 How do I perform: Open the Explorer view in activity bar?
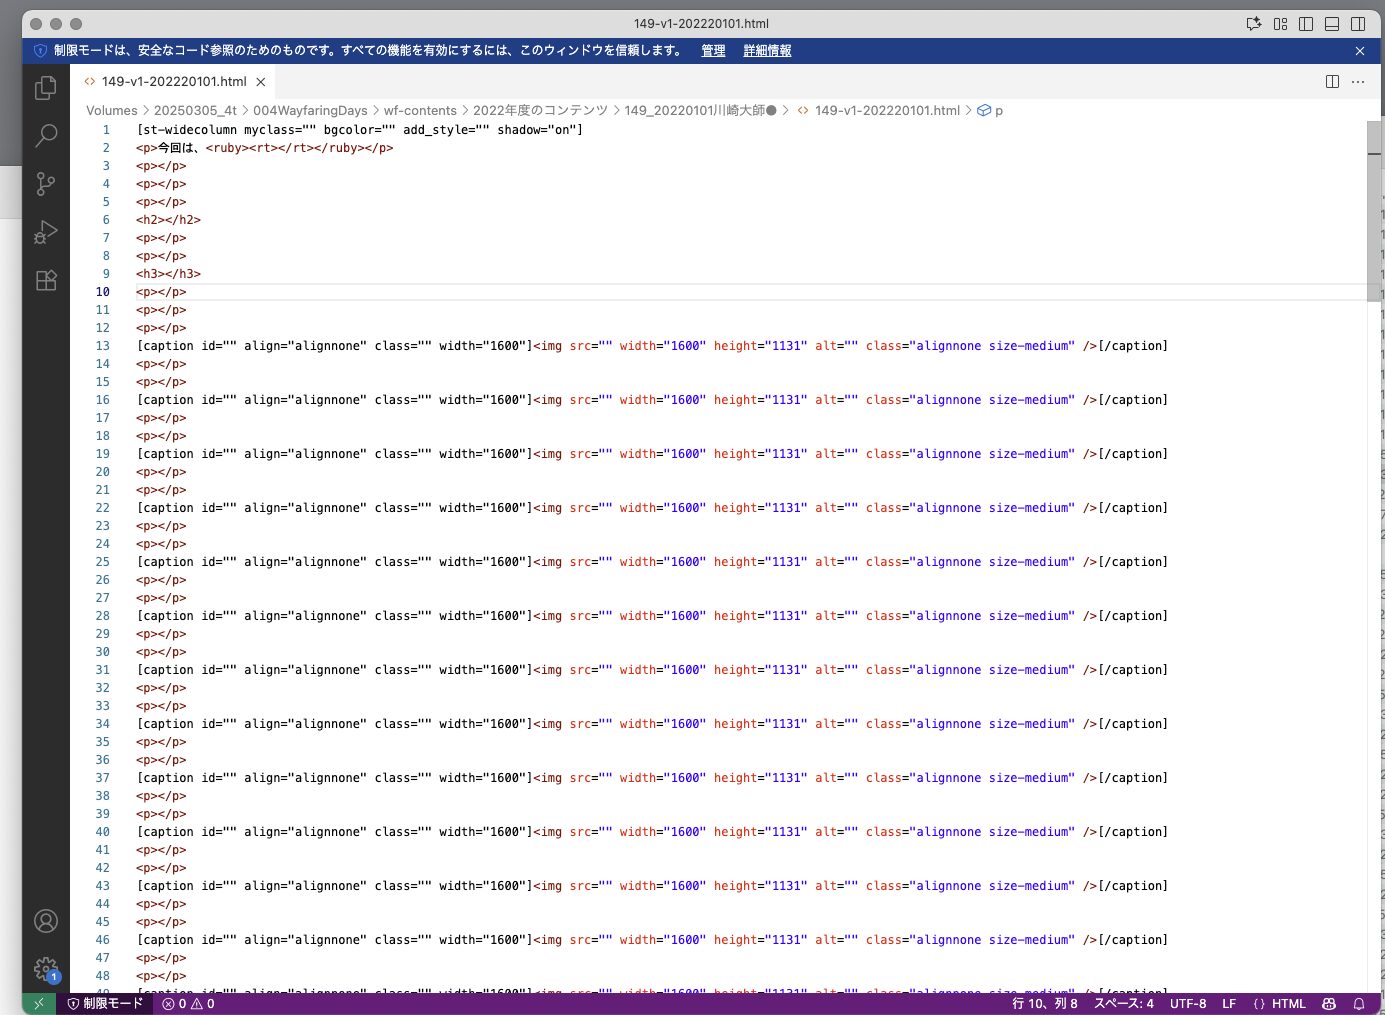pos(46,88)
